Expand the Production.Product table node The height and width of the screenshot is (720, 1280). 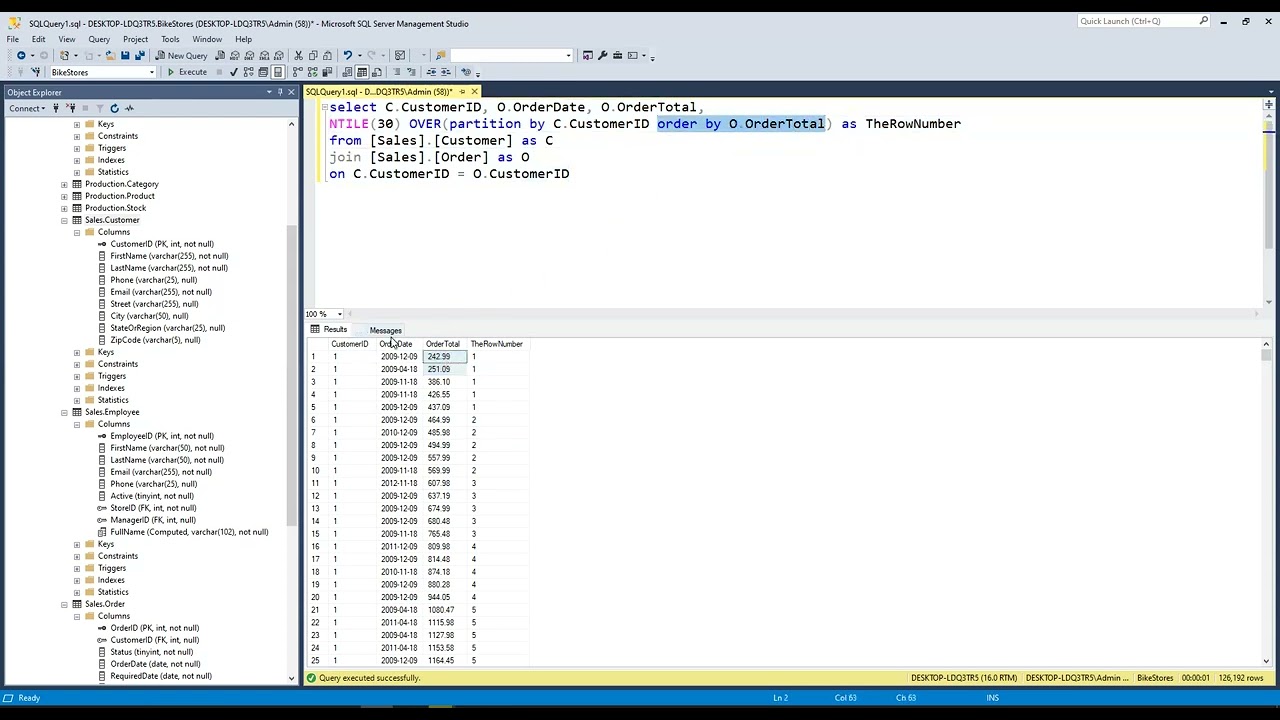point(64,196)
